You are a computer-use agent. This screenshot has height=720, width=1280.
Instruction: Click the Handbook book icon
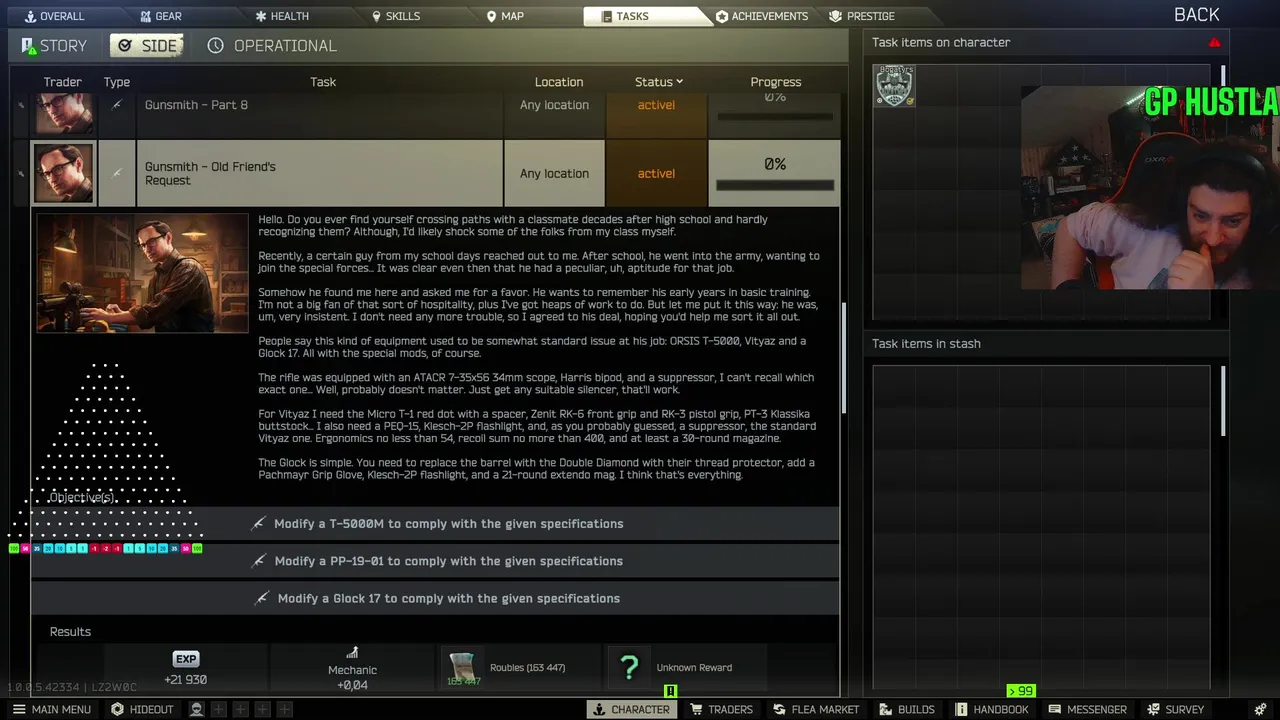click(962, 709)
